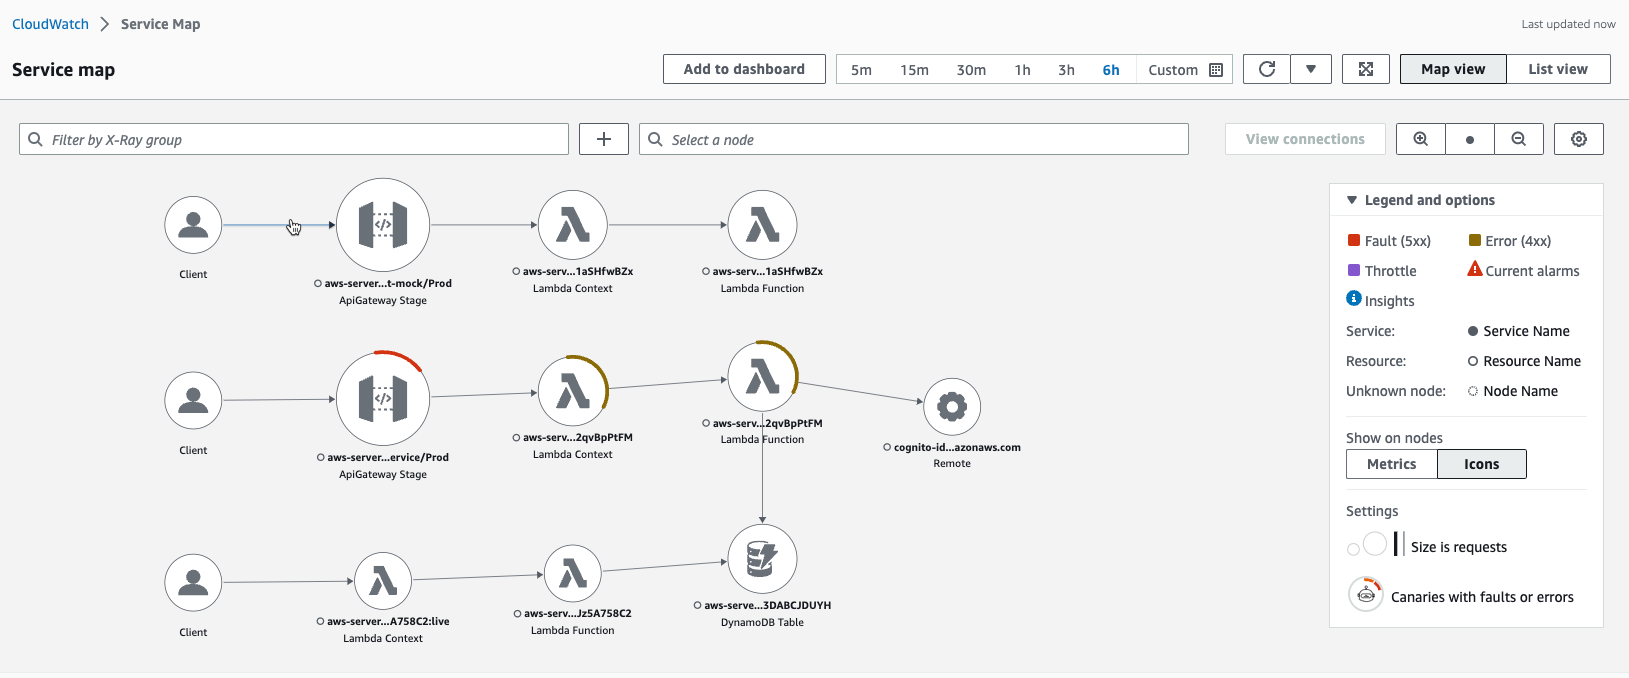
Task: Focus the Filter by X-Ray group field
Action: (x=294, y=139)
